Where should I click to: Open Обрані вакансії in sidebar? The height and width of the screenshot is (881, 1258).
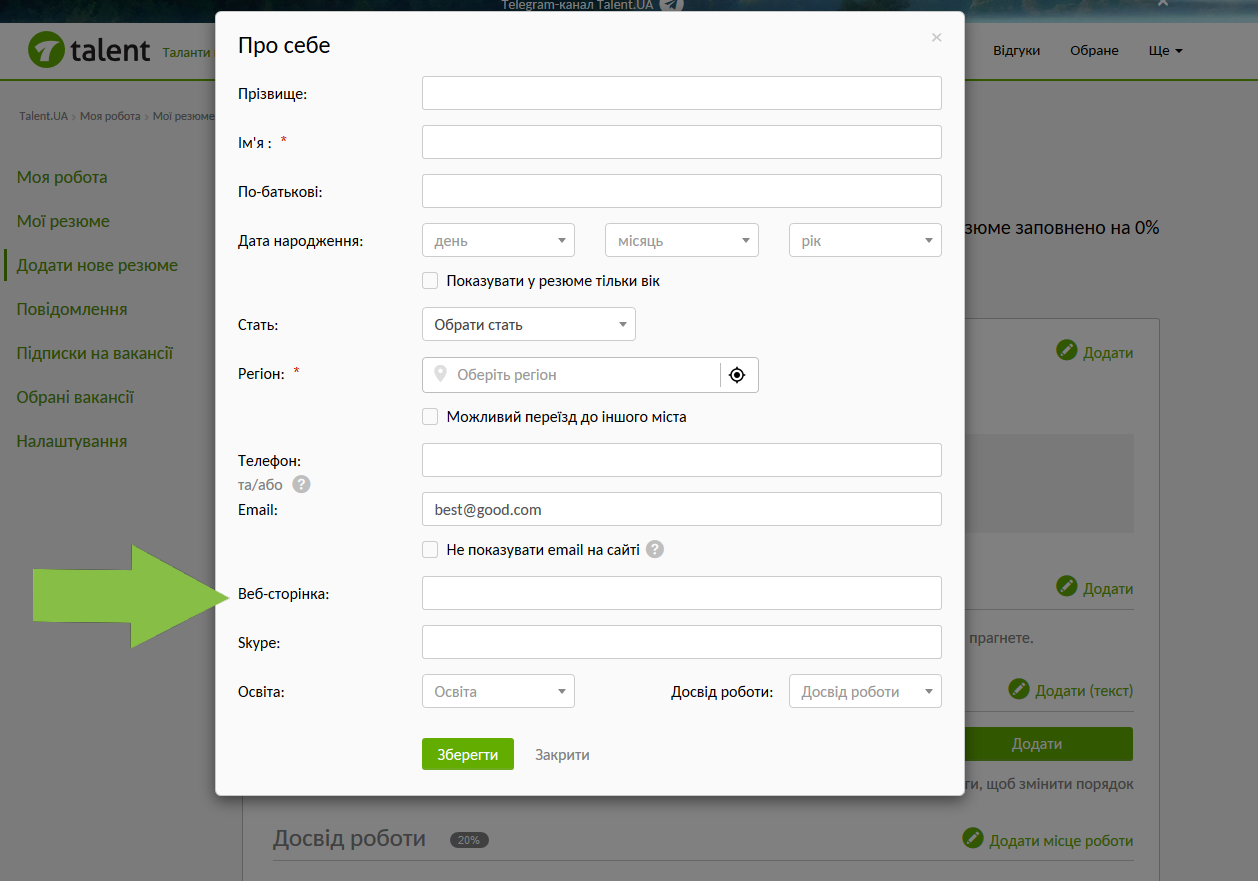(75, 397)
